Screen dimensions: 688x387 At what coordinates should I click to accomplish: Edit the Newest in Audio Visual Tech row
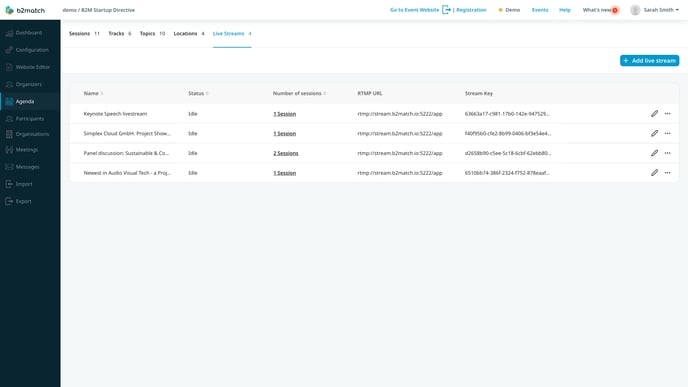pyautogui.click(x=654, y=173)
